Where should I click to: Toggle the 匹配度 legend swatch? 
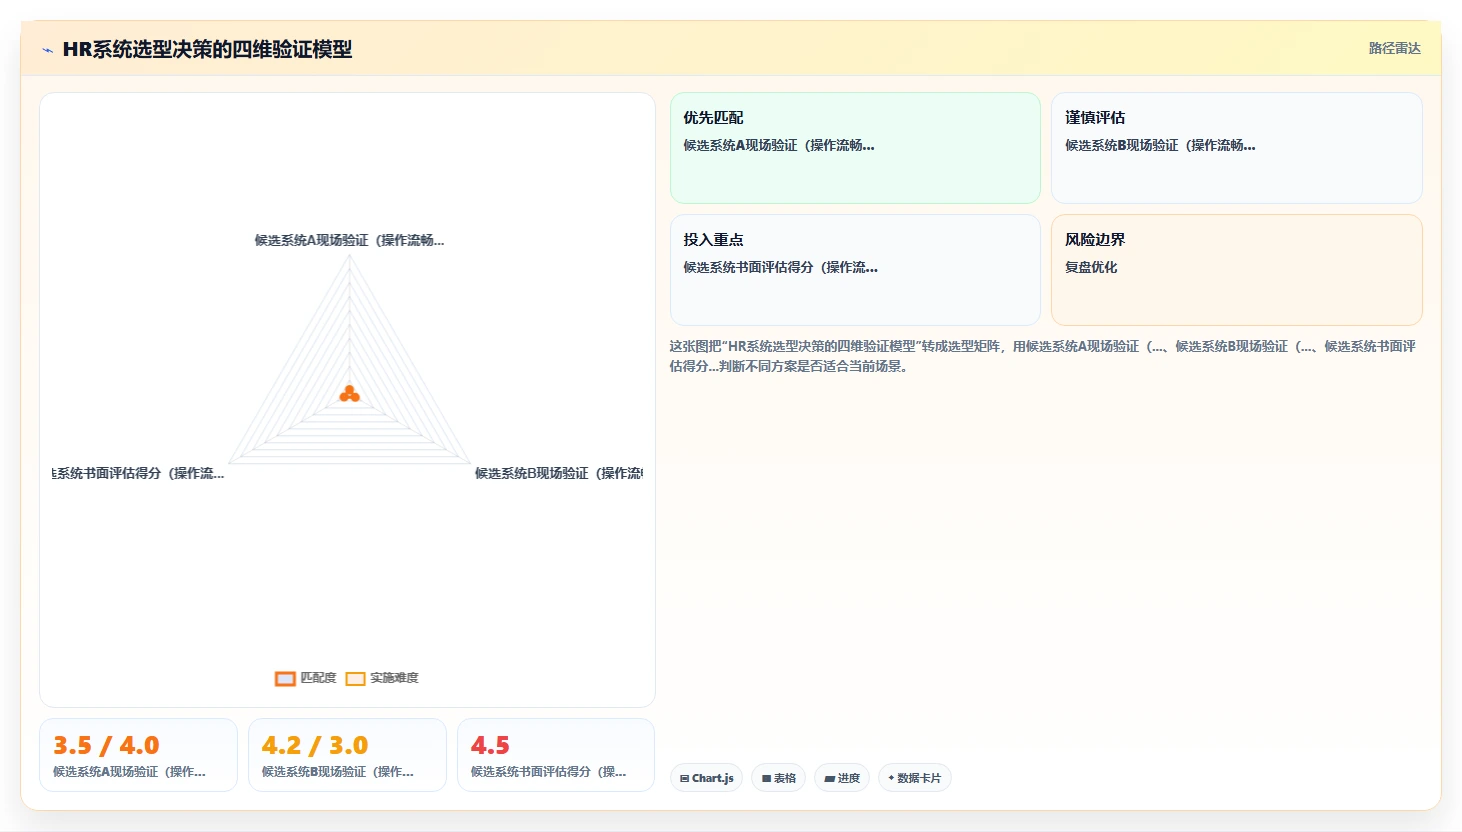[x=285, y=679]
